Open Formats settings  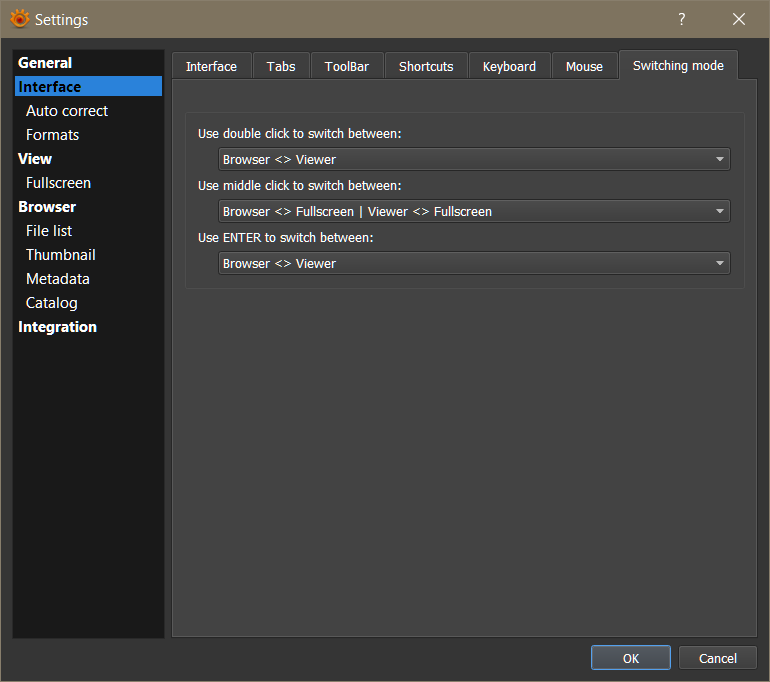click(53, 135)
